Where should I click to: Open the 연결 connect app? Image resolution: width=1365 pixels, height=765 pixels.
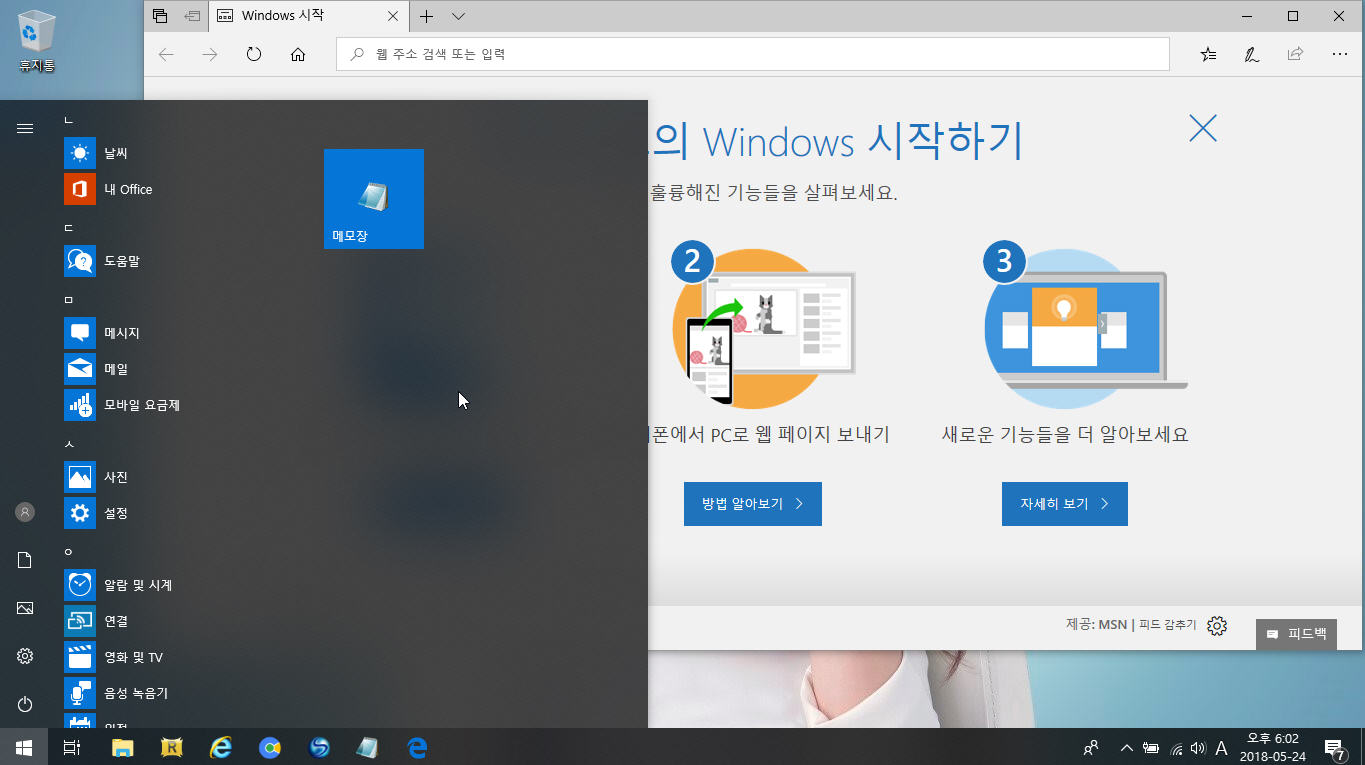coord(80,621)
